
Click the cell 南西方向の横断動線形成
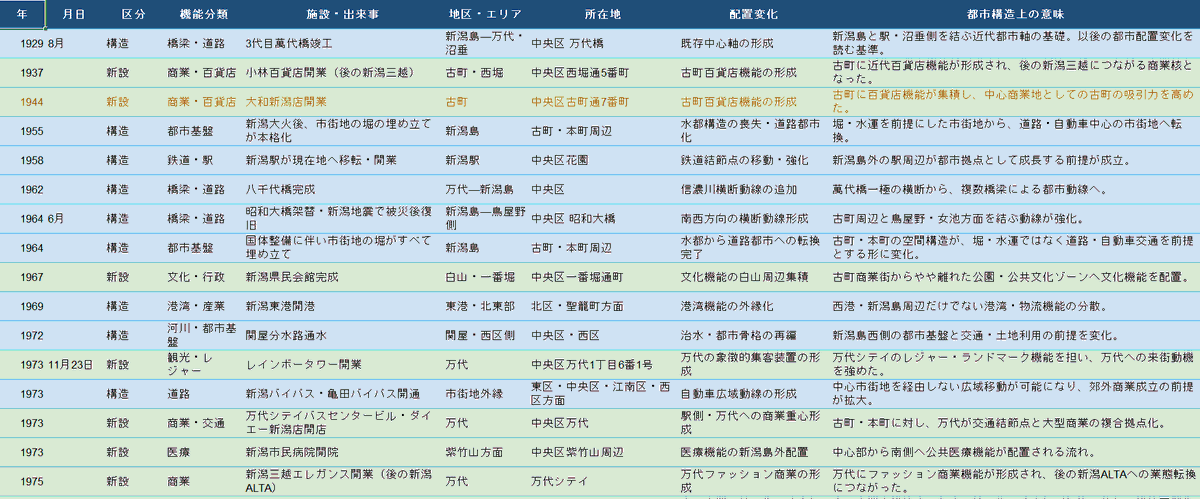coord(753,218)
